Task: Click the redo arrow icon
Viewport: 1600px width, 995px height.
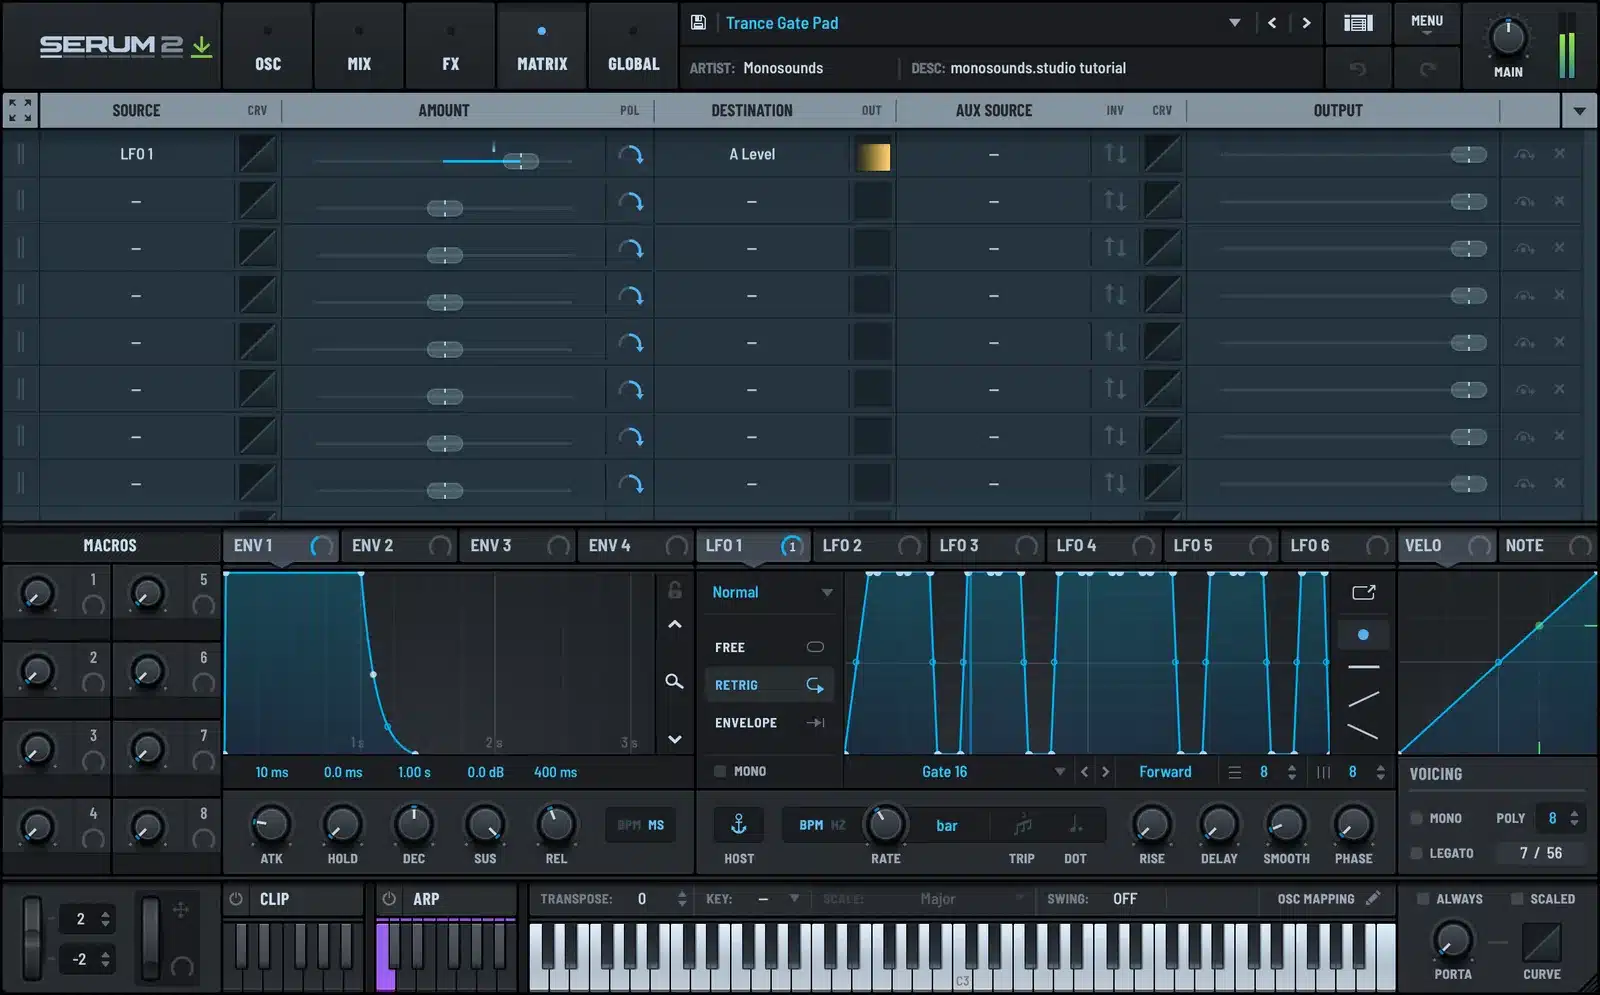Action: coord(1427,68)
